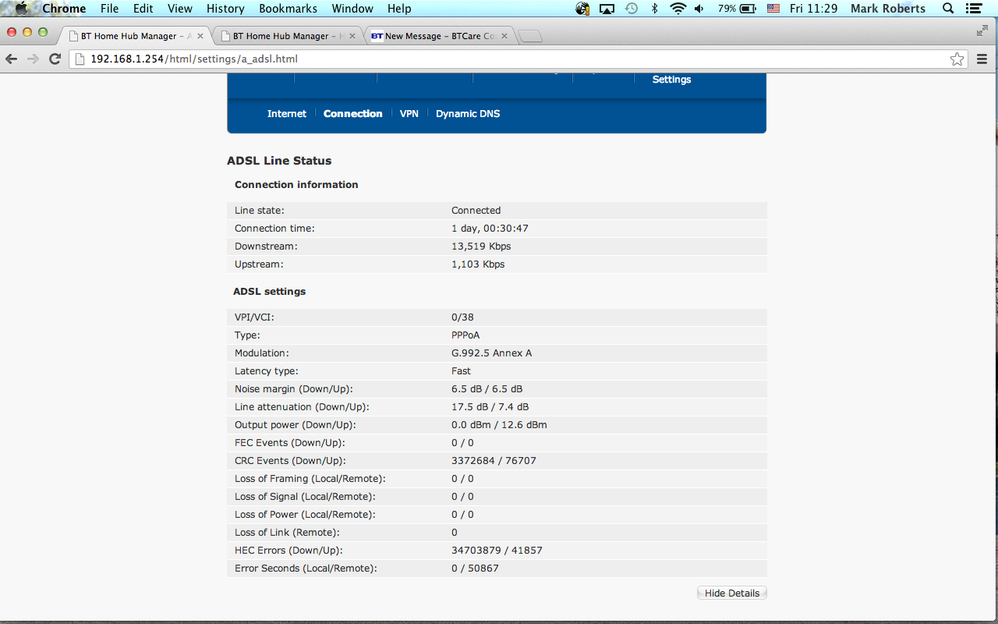This screenshot has height=624, width=998.
Task: Open the Chrome application menu
Action: [64, 9]
